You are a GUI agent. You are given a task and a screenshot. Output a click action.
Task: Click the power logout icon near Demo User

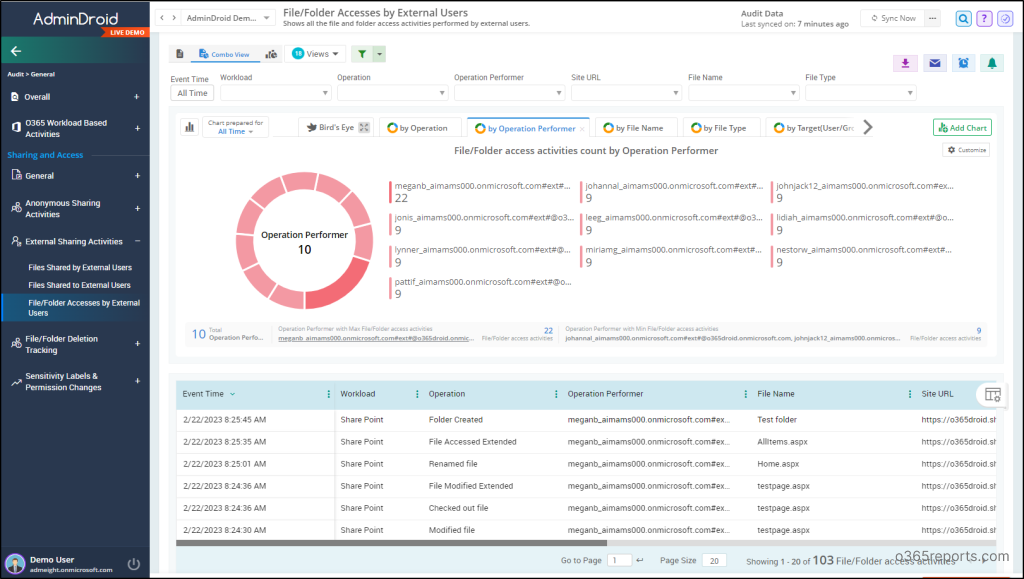(x=134, y=564)
